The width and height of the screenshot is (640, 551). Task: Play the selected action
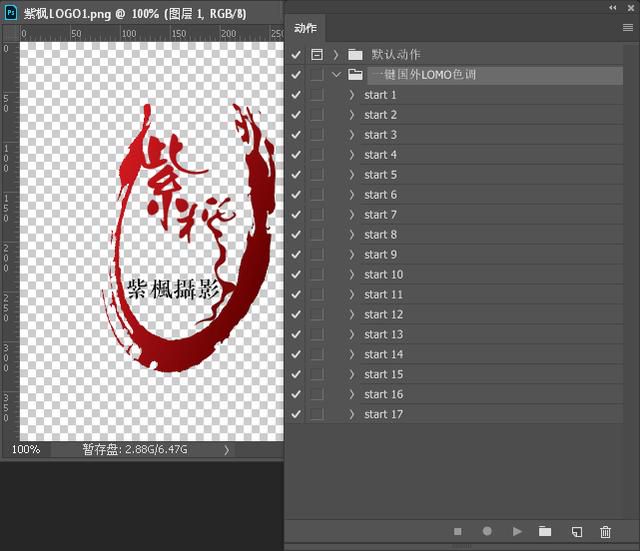coord(517,531)
